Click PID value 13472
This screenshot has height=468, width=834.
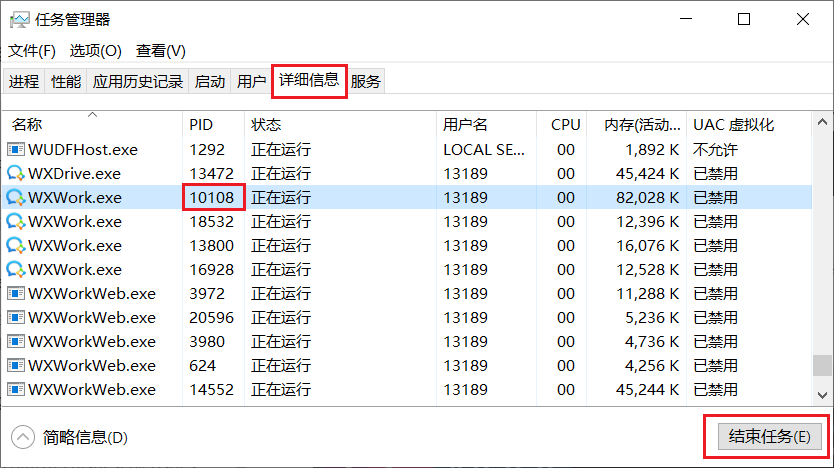(x=212, y=174)
